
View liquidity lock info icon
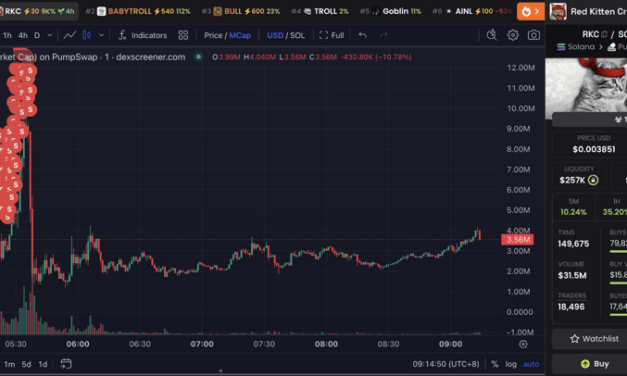click(593, 180)
